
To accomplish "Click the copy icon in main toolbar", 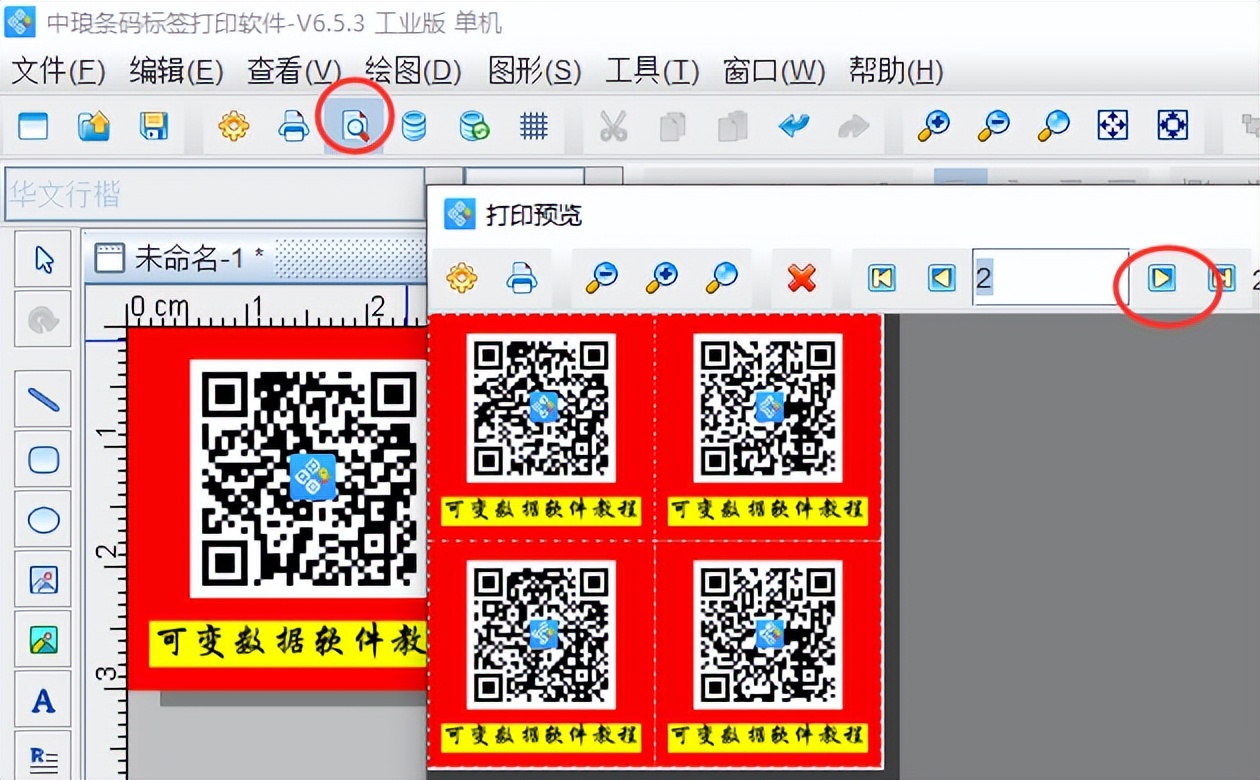I will point(673,126).
